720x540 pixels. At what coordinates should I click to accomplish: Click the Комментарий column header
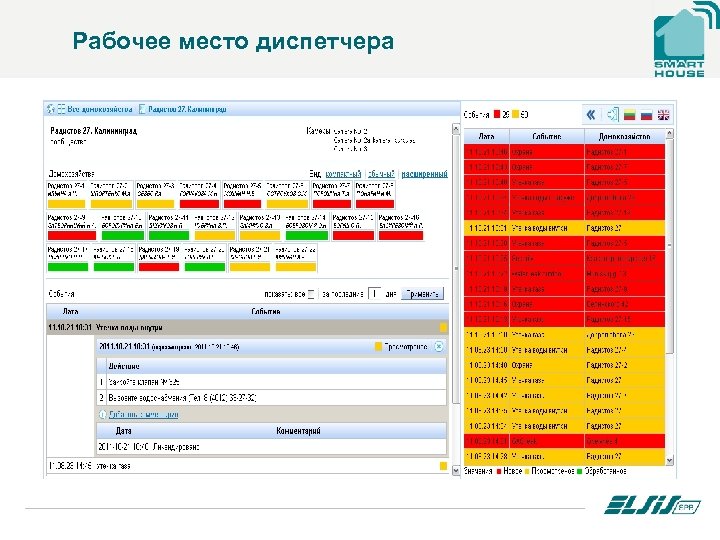[298, 431]
